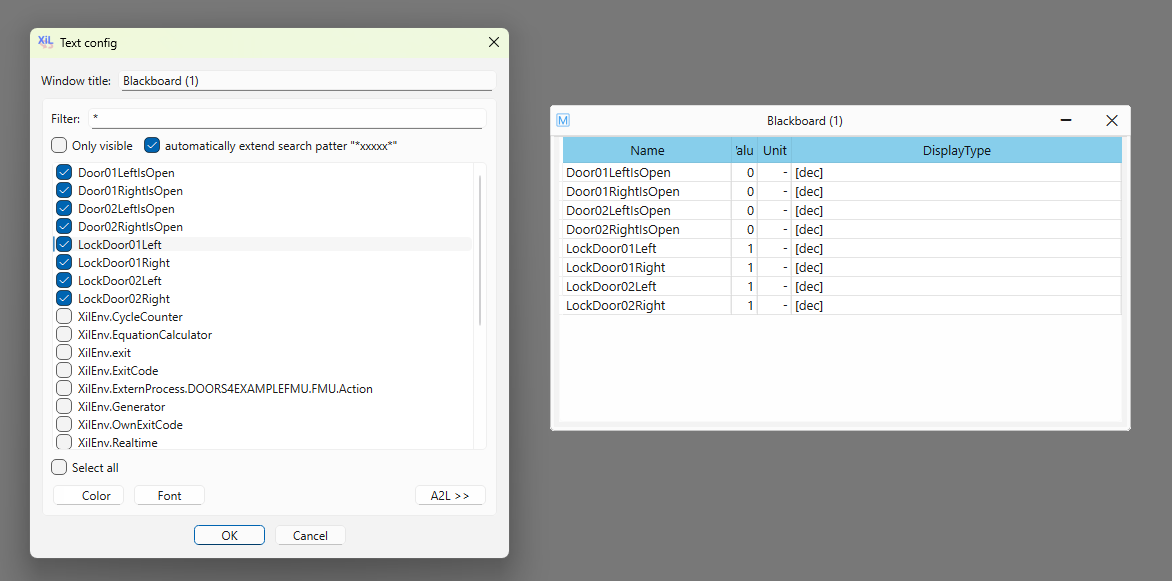Open the Color chooser button
This screenshot has width=1172, height=581.
[x=89, y=496]
